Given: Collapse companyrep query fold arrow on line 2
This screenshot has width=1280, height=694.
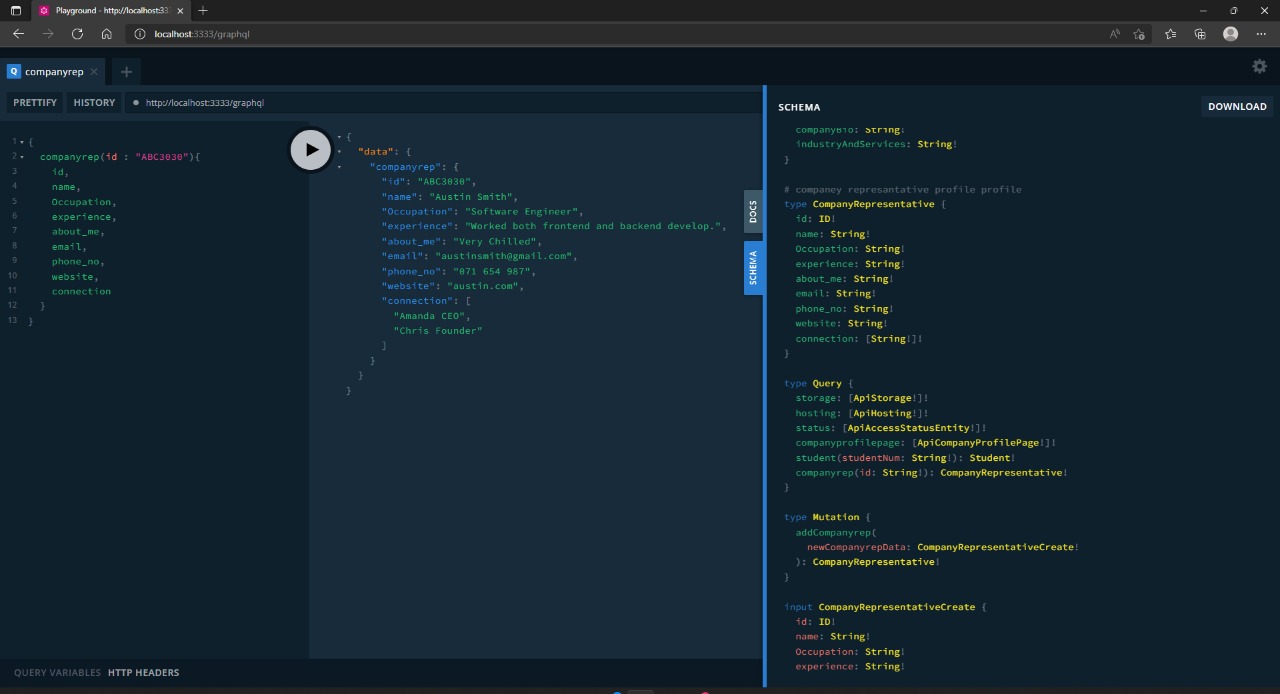Looking at the screenshot, I should point(22,157).
